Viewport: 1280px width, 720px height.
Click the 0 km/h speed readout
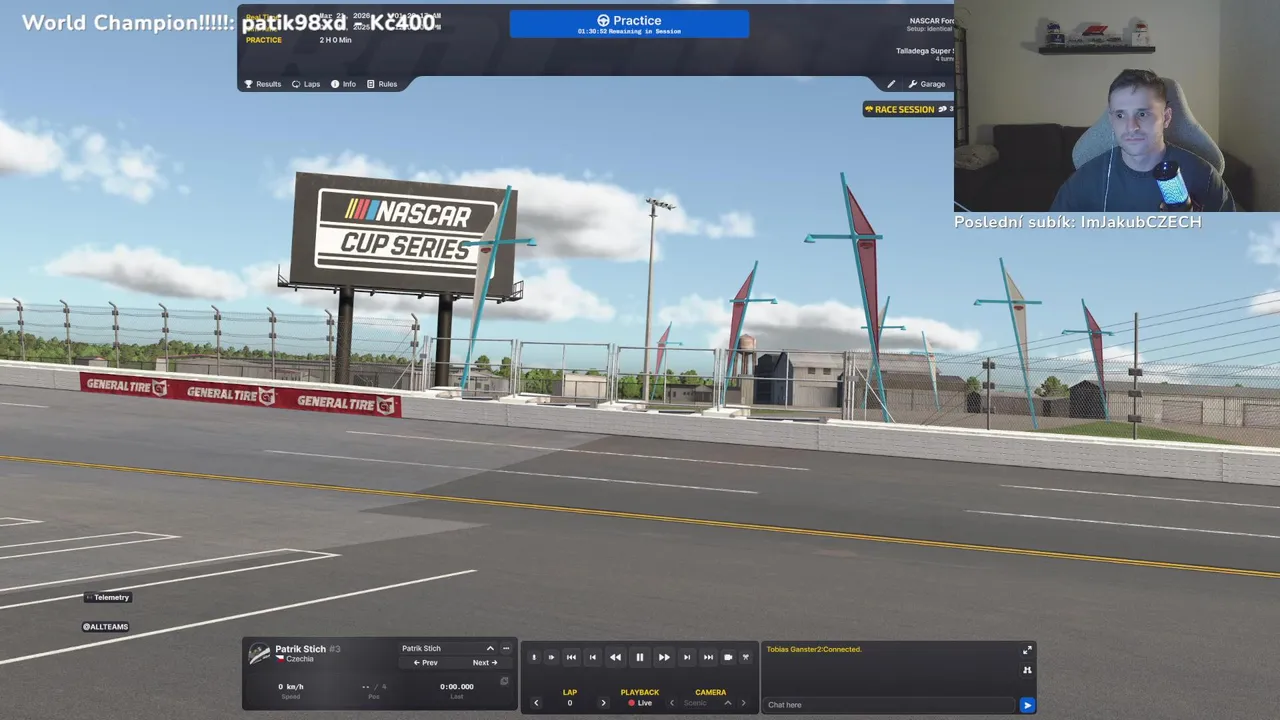pos(291,687)
